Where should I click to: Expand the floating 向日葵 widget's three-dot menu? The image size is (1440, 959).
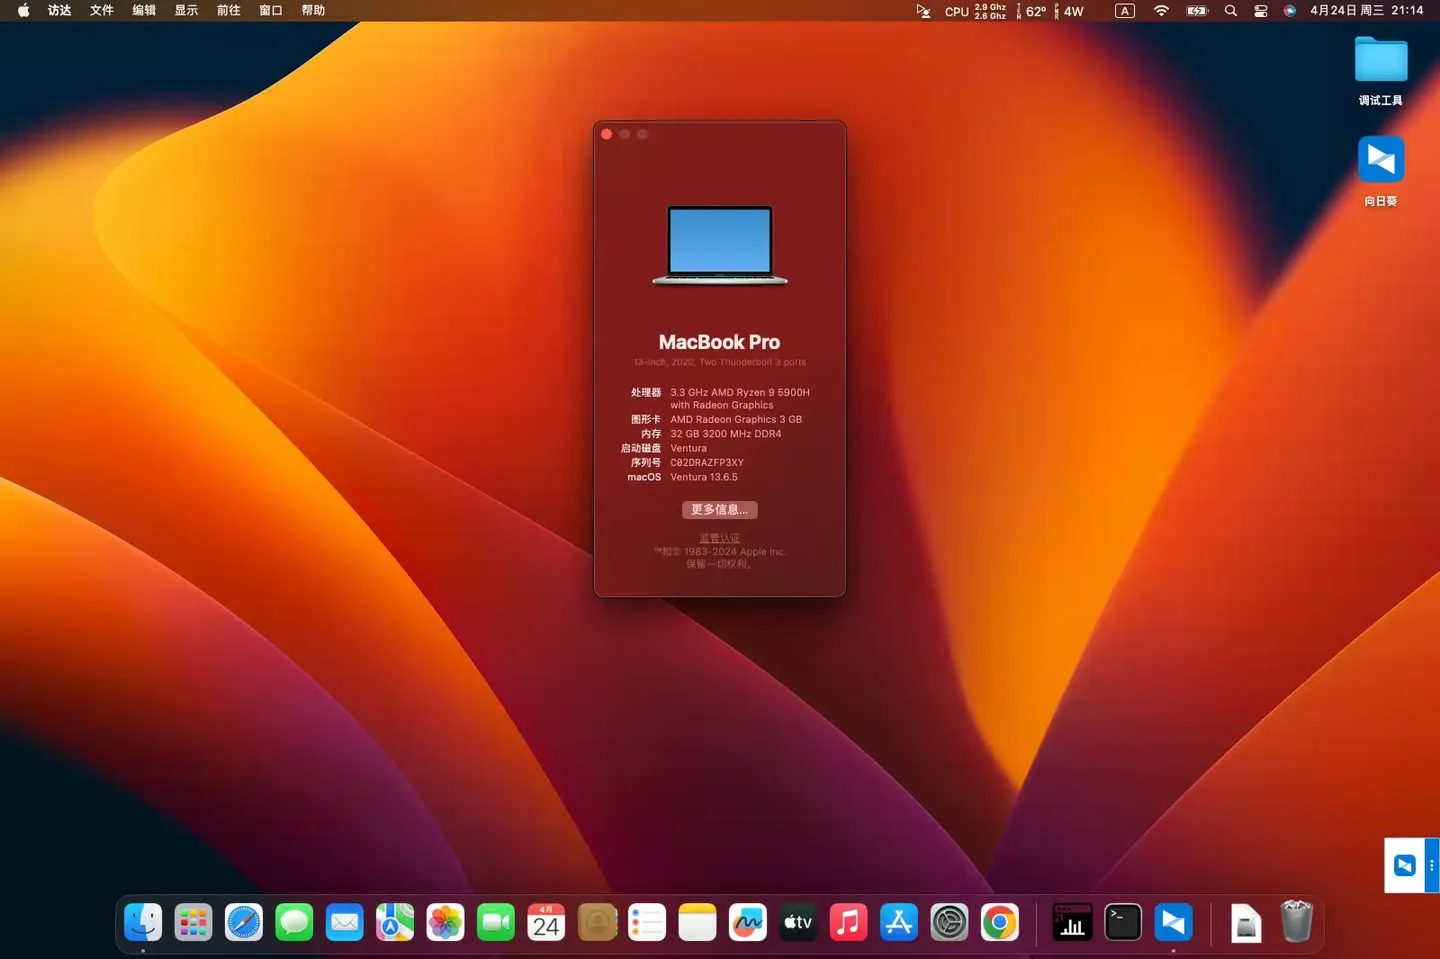pos(1434,865)
